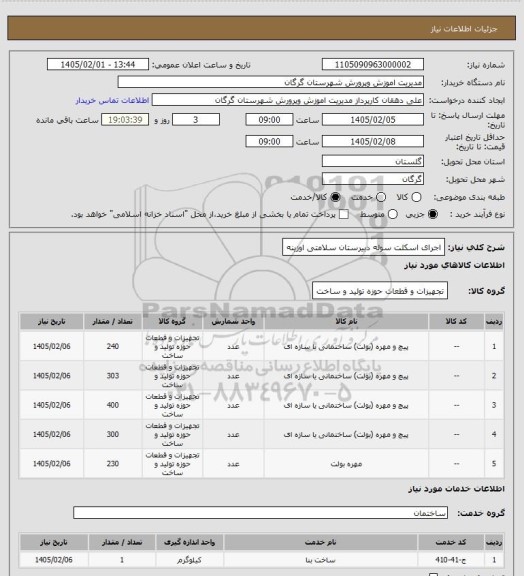Click the row 1 پیچ و مهره item name
Viewport: 524px width, 576px height.
[x=346, y=346]
